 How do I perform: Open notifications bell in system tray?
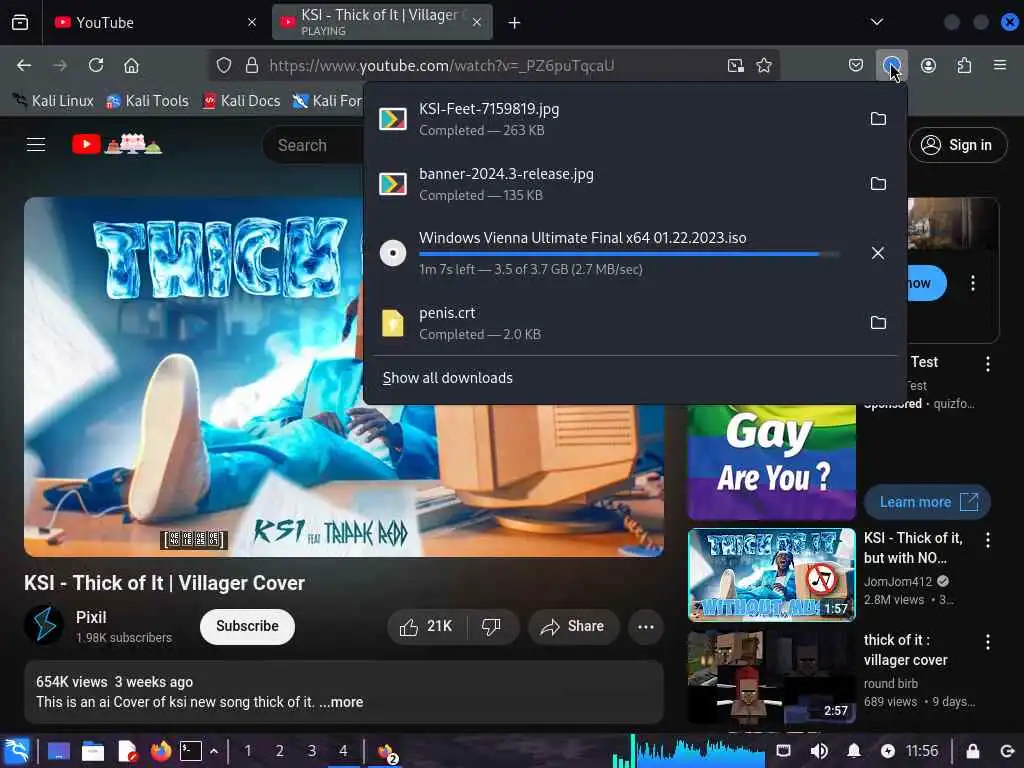[x=854, y=751]
